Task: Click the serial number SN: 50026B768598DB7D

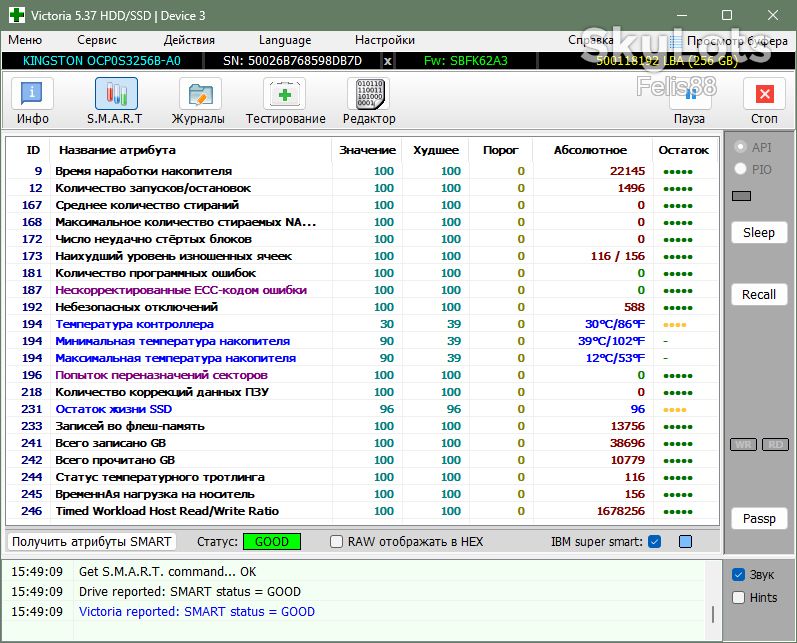Action: (292, 61)
